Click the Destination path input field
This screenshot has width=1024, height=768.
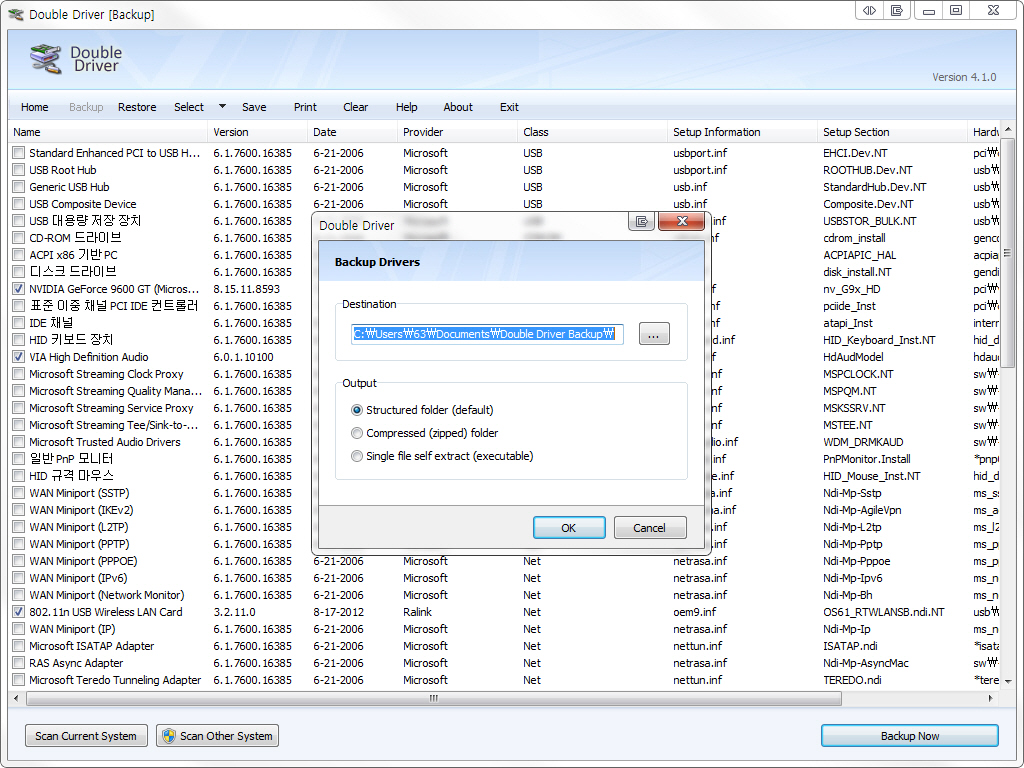(487, 334)
